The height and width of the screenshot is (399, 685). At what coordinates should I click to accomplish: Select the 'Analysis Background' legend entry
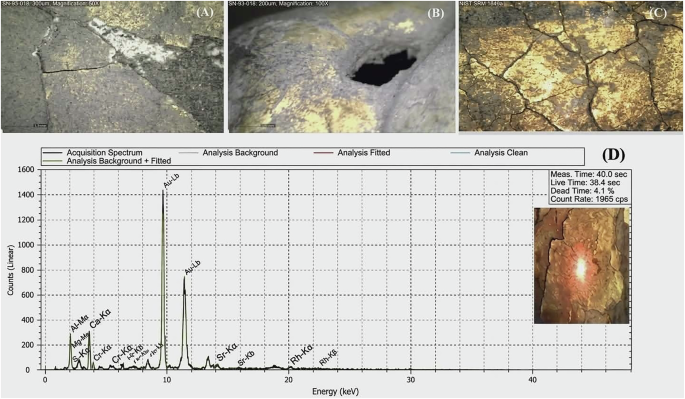[x=240, y=153]
